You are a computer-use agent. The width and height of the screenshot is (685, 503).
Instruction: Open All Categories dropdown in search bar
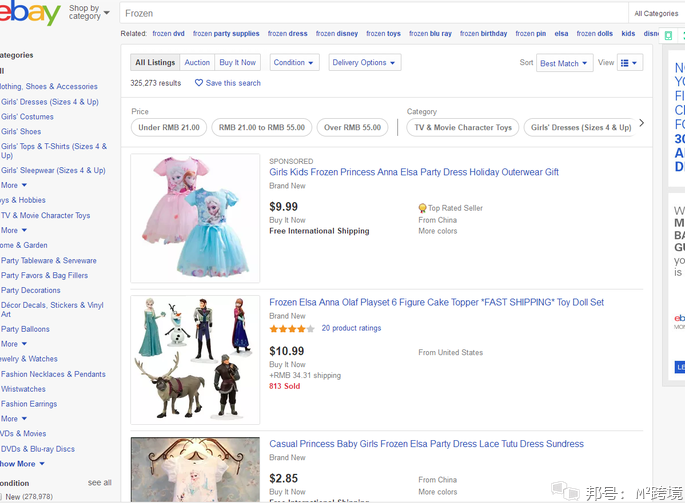657,14
